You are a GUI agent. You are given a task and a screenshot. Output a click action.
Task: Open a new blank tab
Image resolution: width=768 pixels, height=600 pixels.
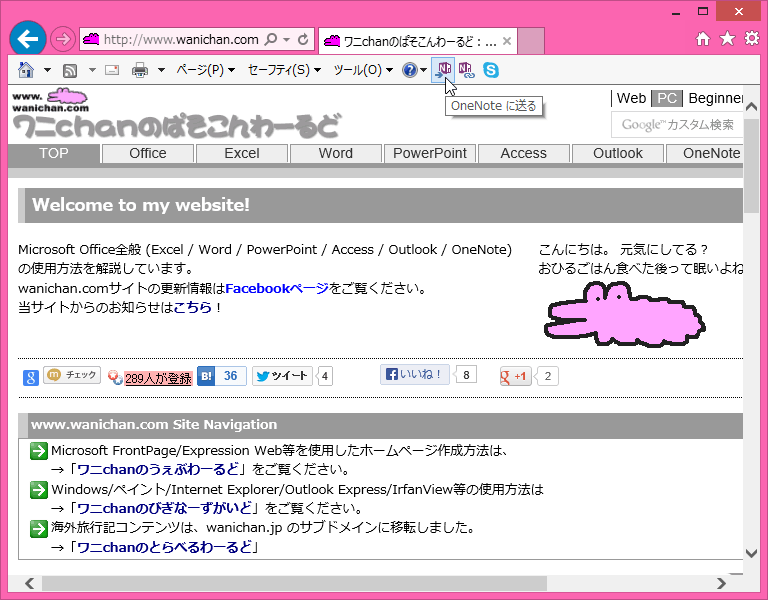pos(531,41)
